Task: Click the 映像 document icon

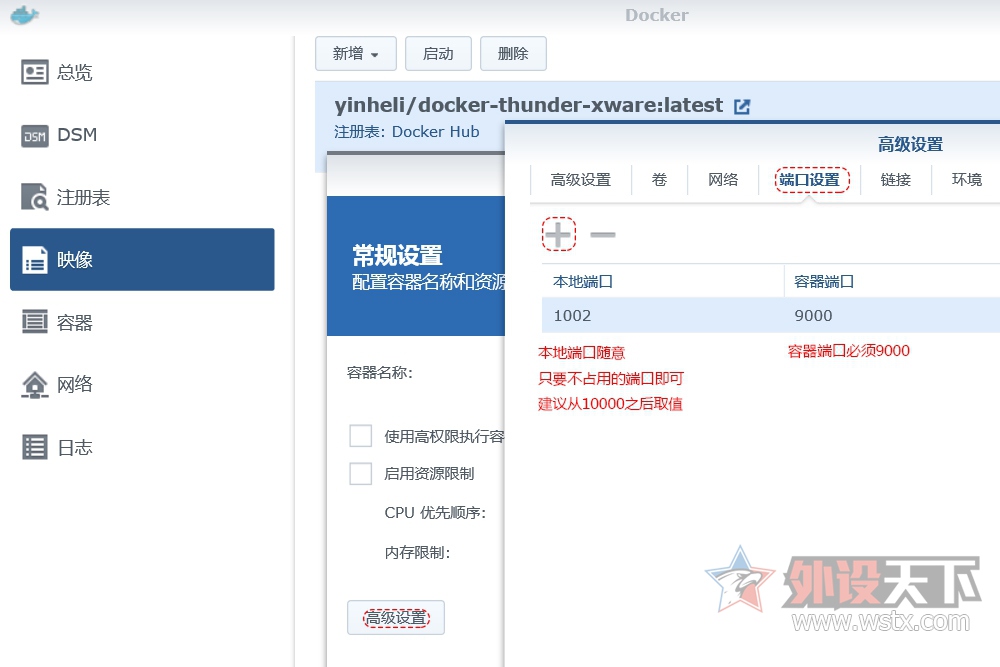Action: click(x=34, y=260)
